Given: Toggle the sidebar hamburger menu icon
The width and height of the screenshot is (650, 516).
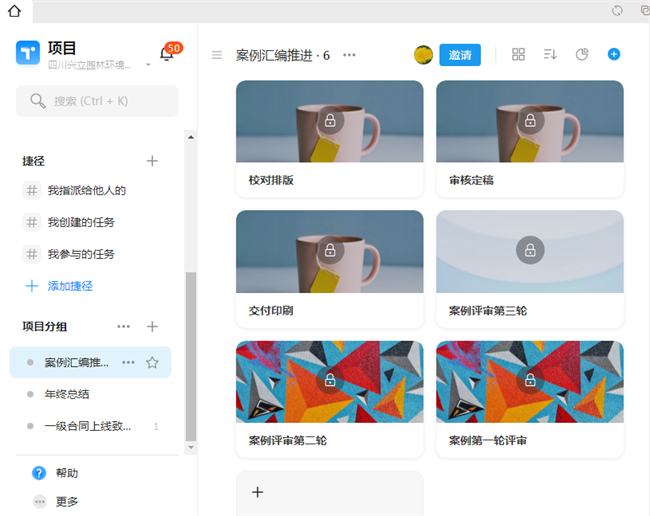Looking at the screenshot, I should (x=217, y=55).
